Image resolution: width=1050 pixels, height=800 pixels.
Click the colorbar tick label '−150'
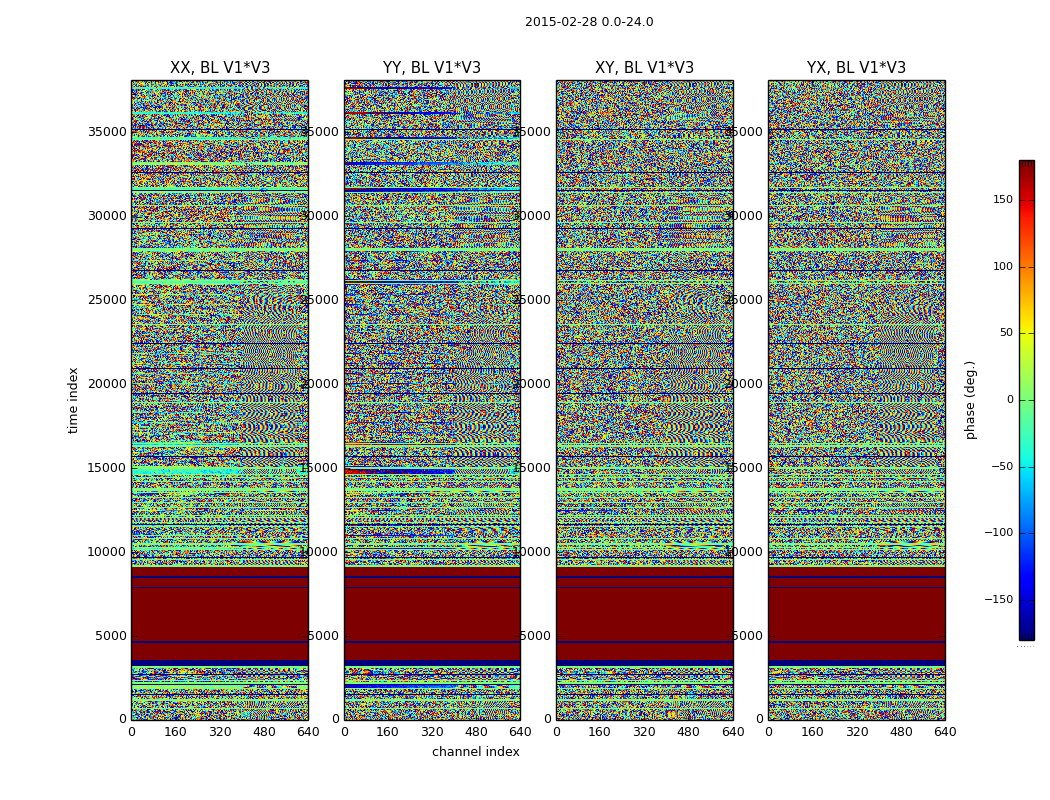click(998, 599)
